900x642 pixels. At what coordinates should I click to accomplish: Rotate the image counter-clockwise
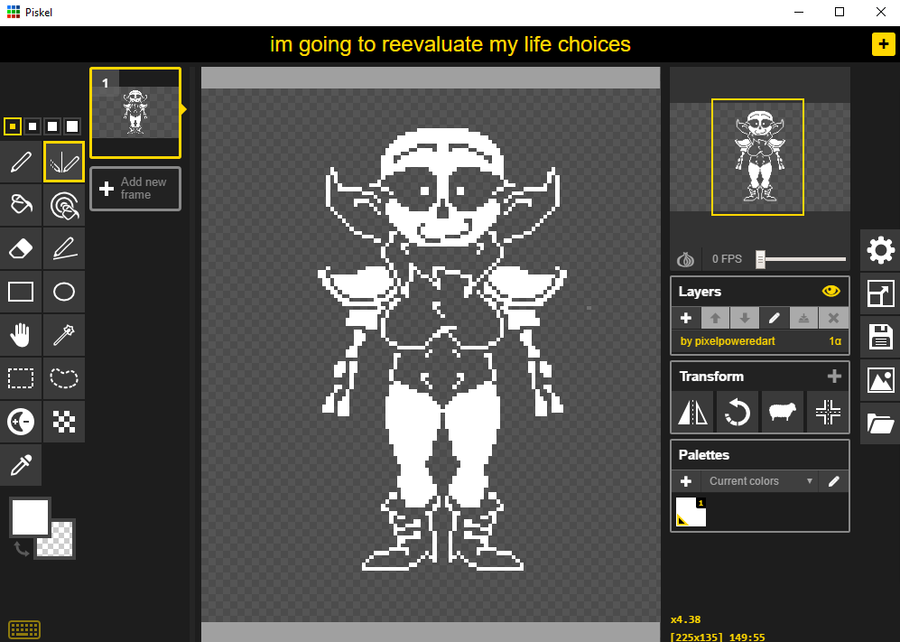click(737, 412)
